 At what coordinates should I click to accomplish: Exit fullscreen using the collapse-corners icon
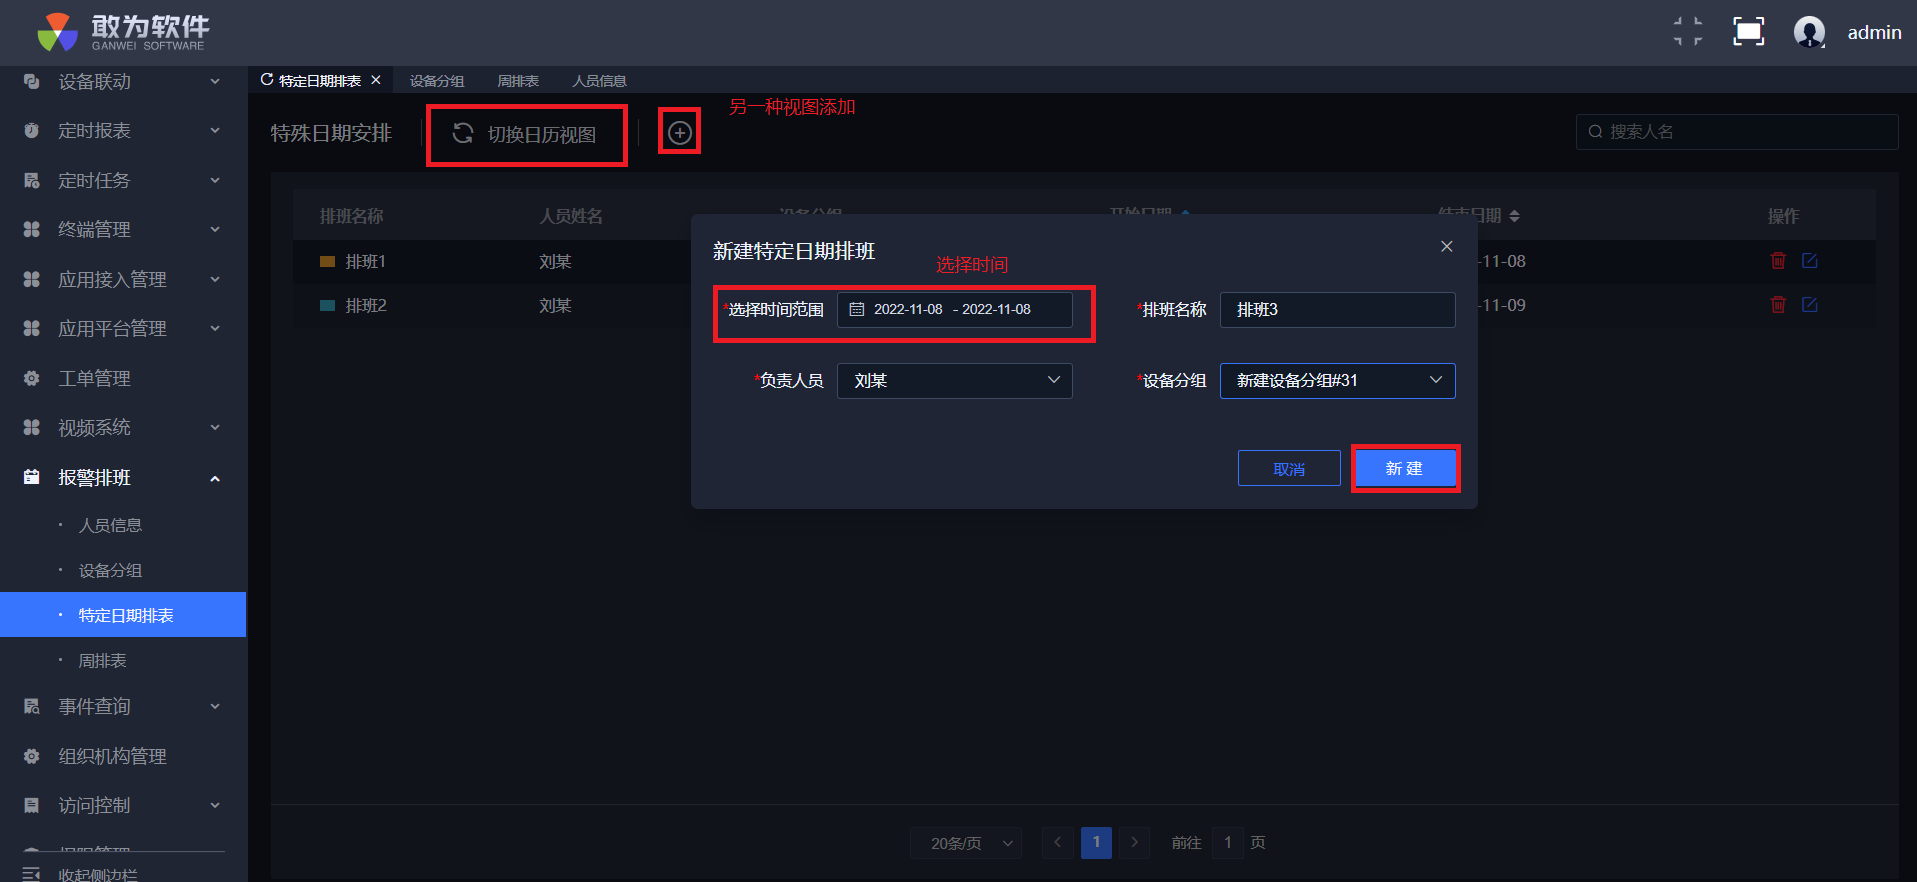tap(1688, 32)
